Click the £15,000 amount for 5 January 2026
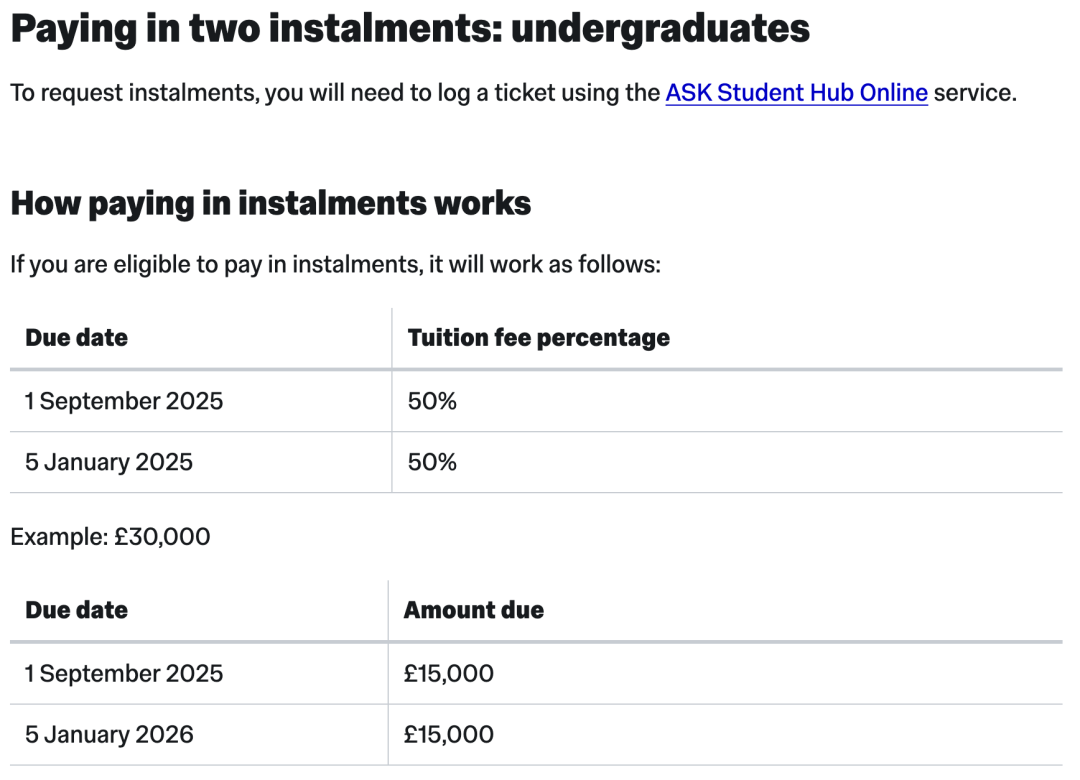The image size is (1080, 780). point(448,735)
